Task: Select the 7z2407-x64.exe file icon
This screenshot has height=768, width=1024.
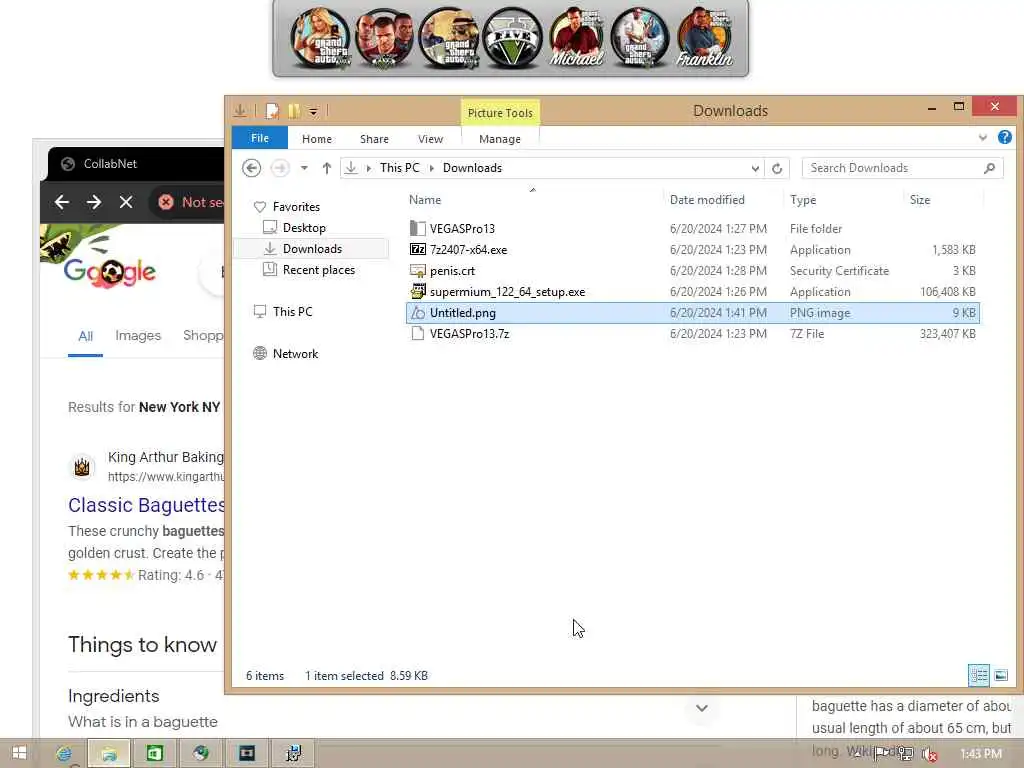Action: (417, 249)
